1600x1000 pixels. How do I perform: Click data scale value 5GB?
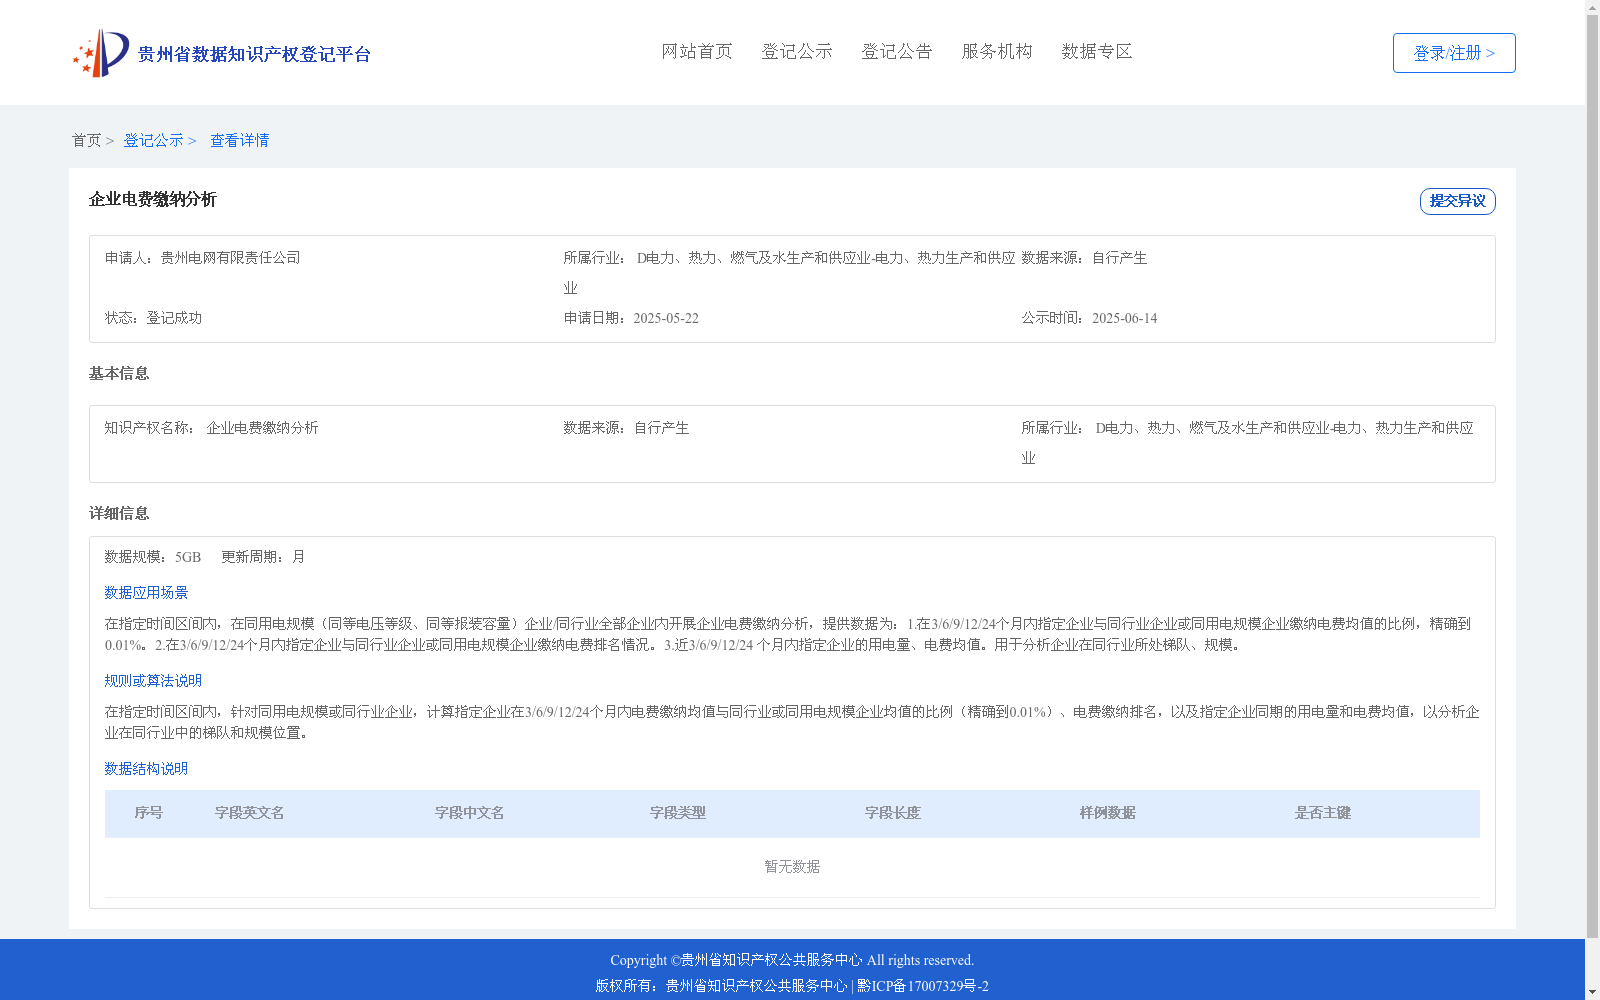pos(188,557)
